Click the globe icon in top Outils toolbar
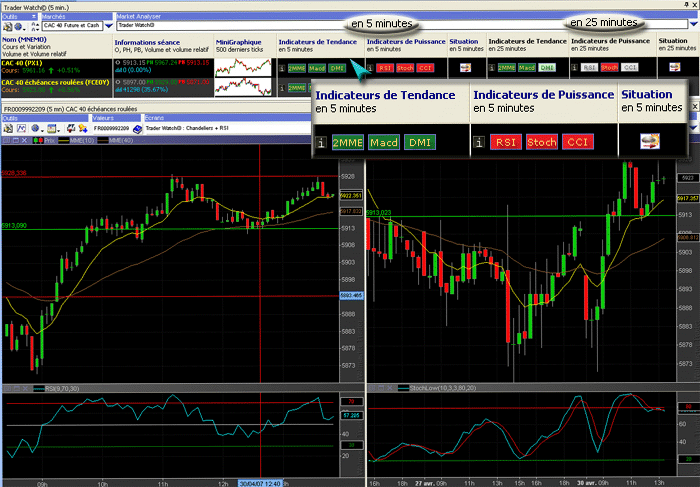700x487 pixels. [18, 26]
